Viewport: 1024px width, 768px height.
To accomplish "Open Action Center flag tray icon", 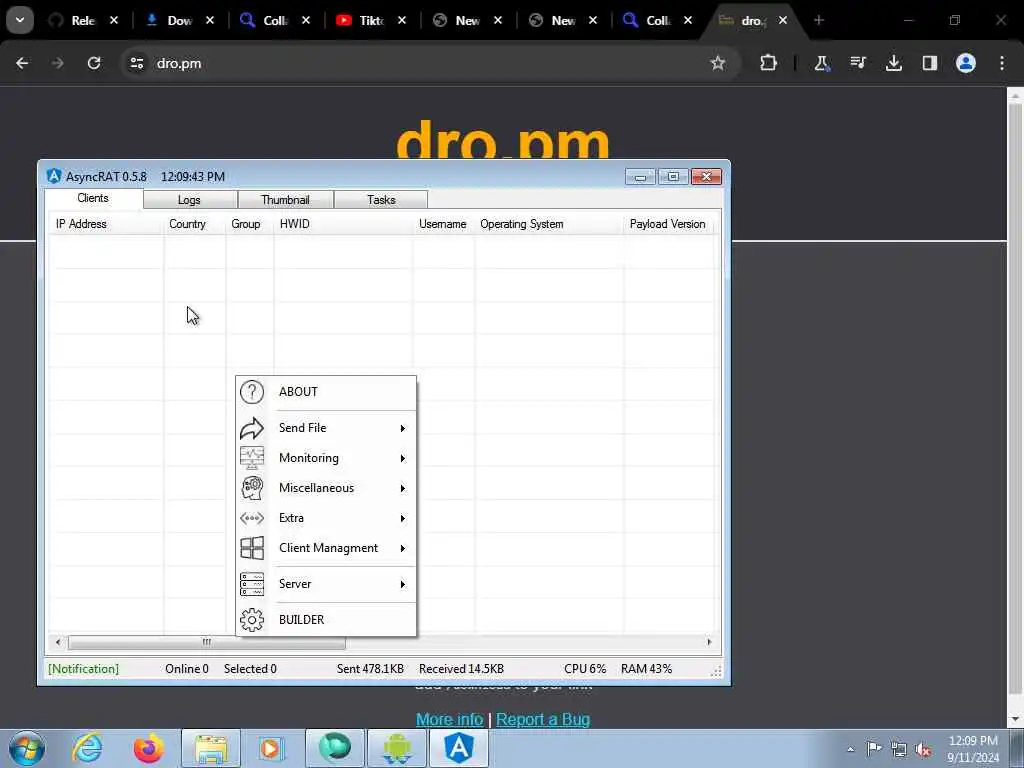I will point(874,749).
